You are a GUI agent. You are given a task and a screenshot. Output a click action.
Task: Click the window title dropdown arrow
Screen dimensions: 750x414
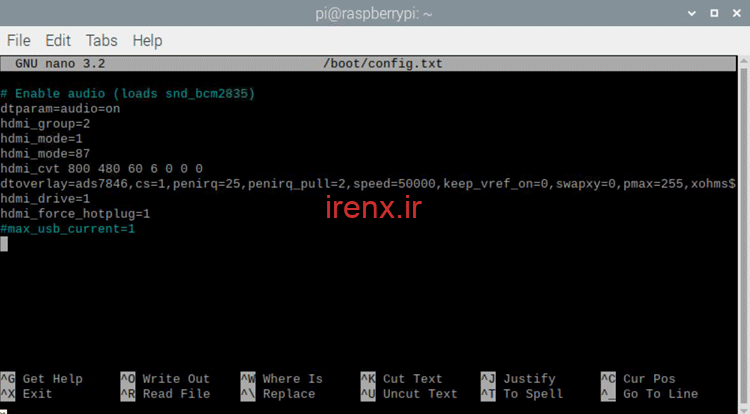click(x=692, y=13)
